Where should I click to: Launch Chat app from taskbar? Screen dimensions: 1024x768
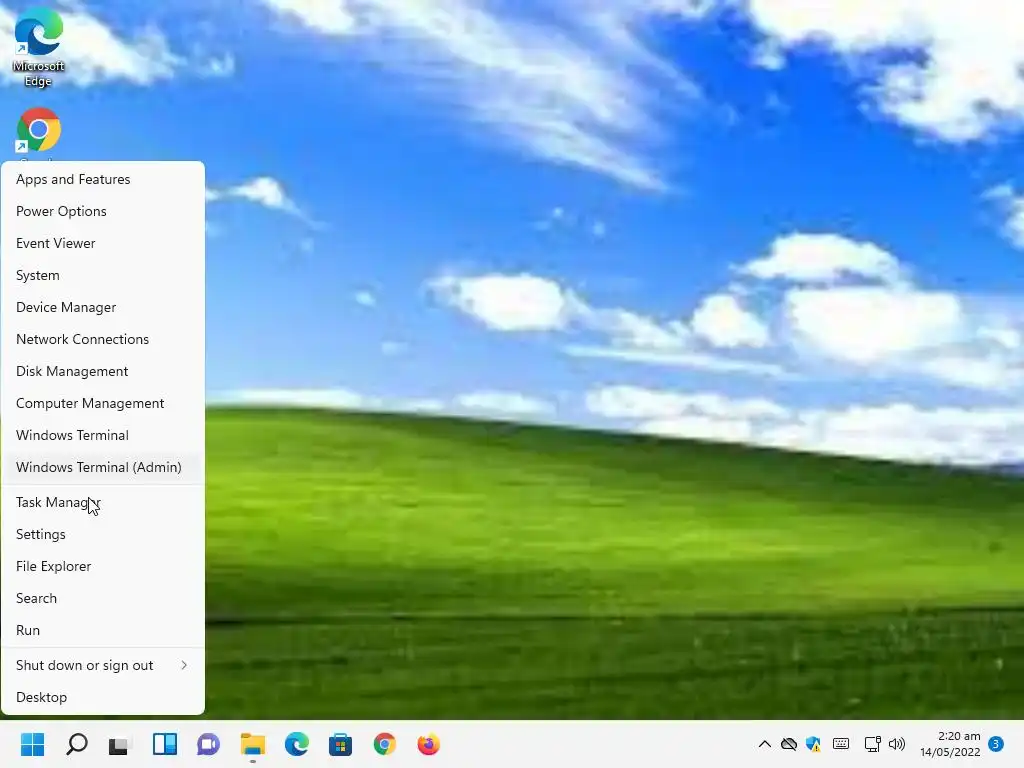[208, 744]
